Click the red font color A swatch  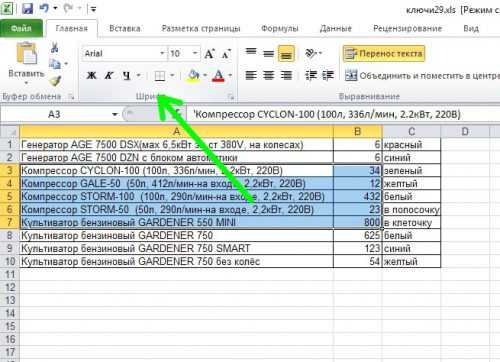pyautogui.click(x=218, y=76)
